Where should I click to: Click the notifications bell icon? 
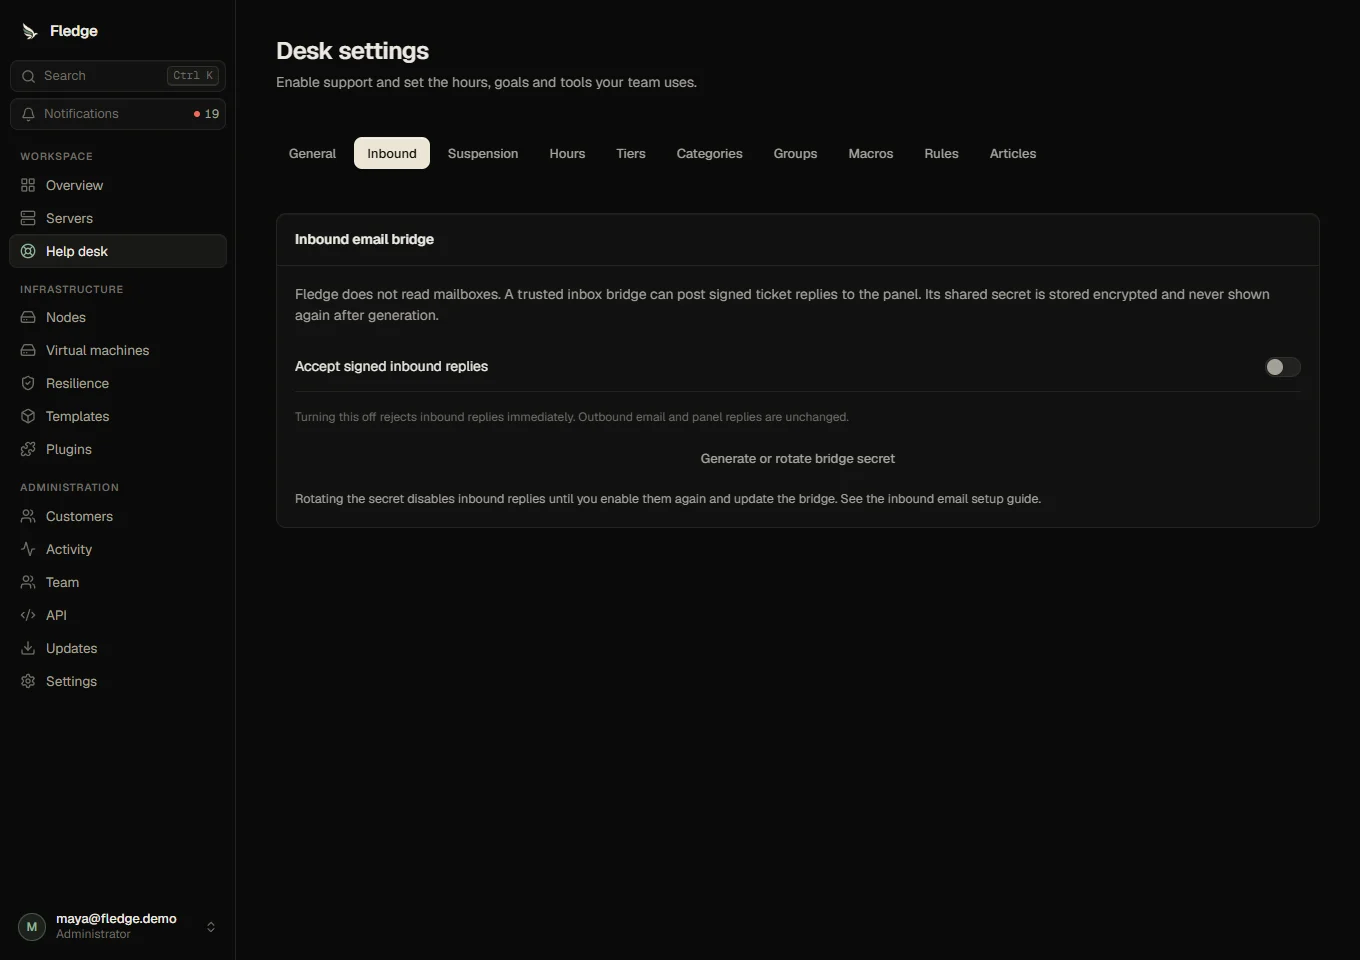[x=28, y=114]
